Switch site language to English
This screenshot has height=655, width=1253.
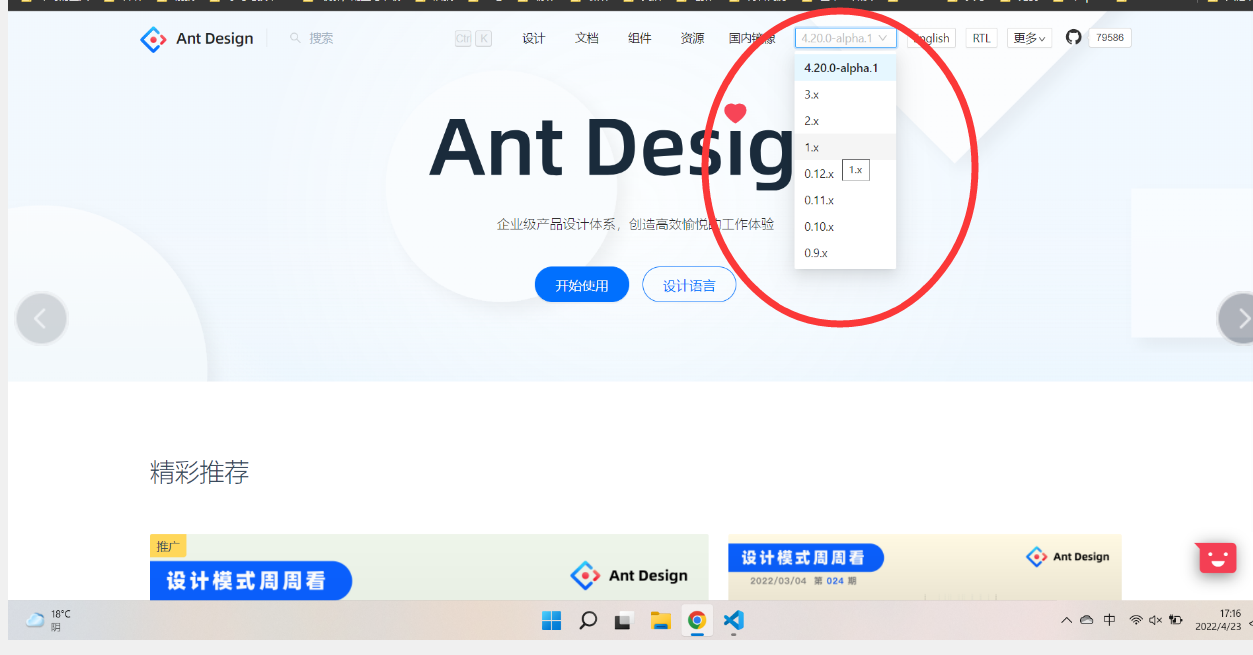coord(929,37)
